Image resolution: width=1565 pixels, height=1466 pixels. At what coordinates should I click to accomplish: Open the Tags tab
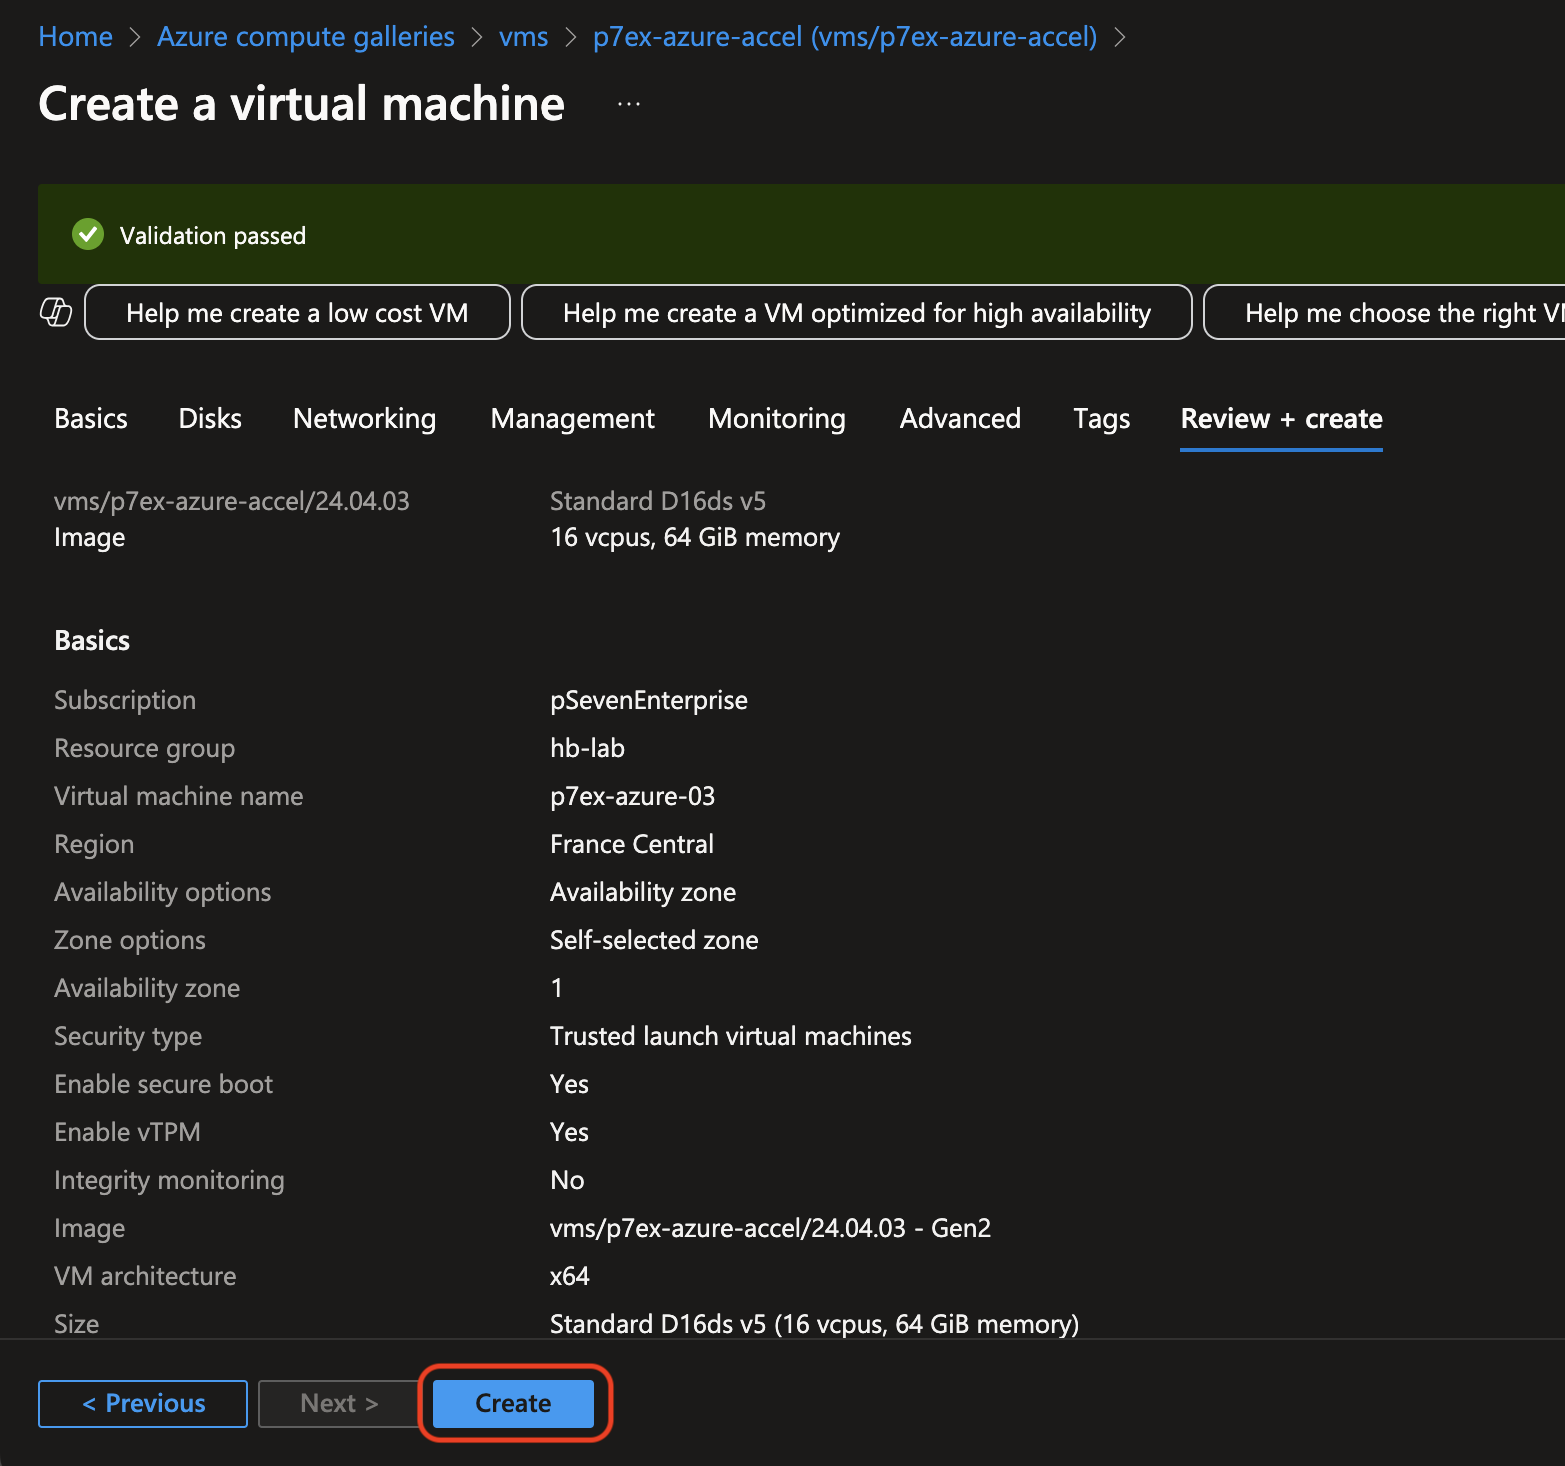pos(1101,418)
